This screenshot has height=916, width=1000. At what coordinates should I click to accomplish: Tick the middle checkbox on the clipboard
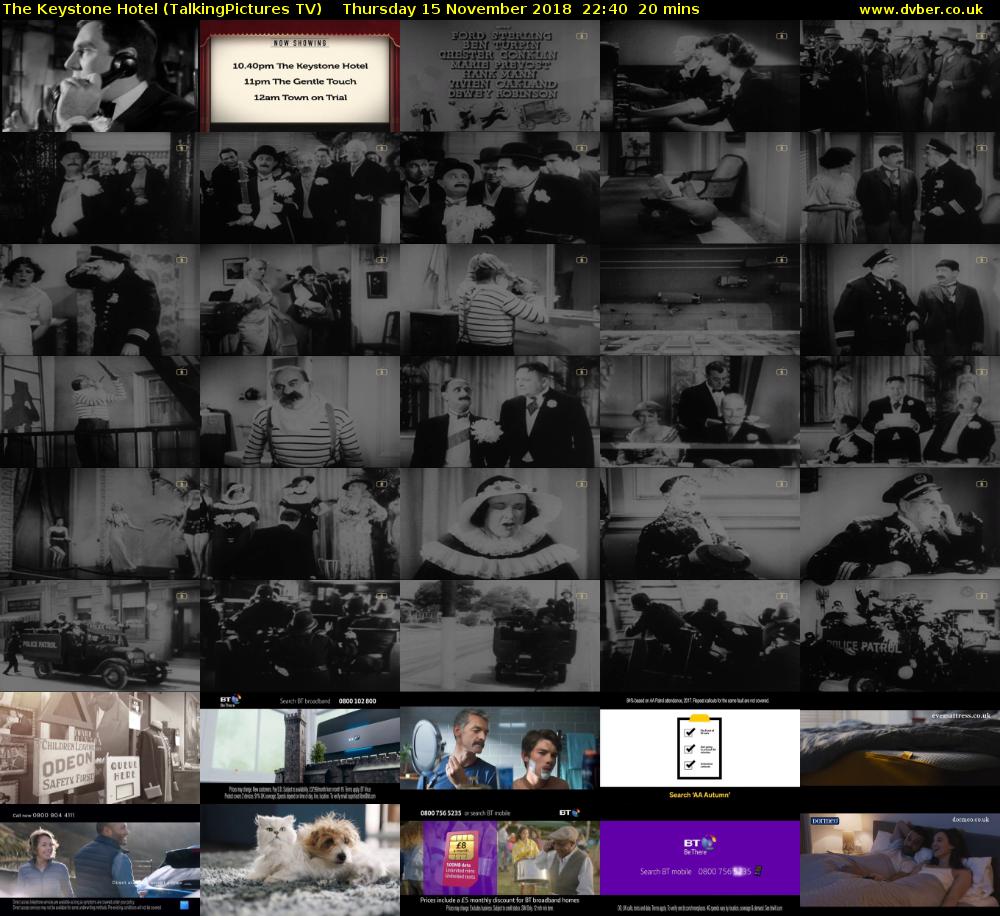(688, 749)
